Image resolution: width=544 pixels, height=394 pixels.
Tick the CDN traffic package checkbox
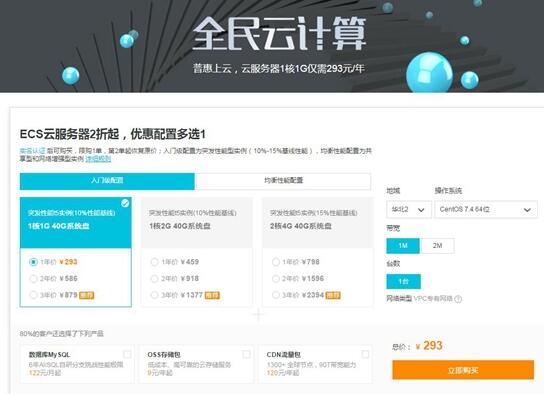(365, 354)
